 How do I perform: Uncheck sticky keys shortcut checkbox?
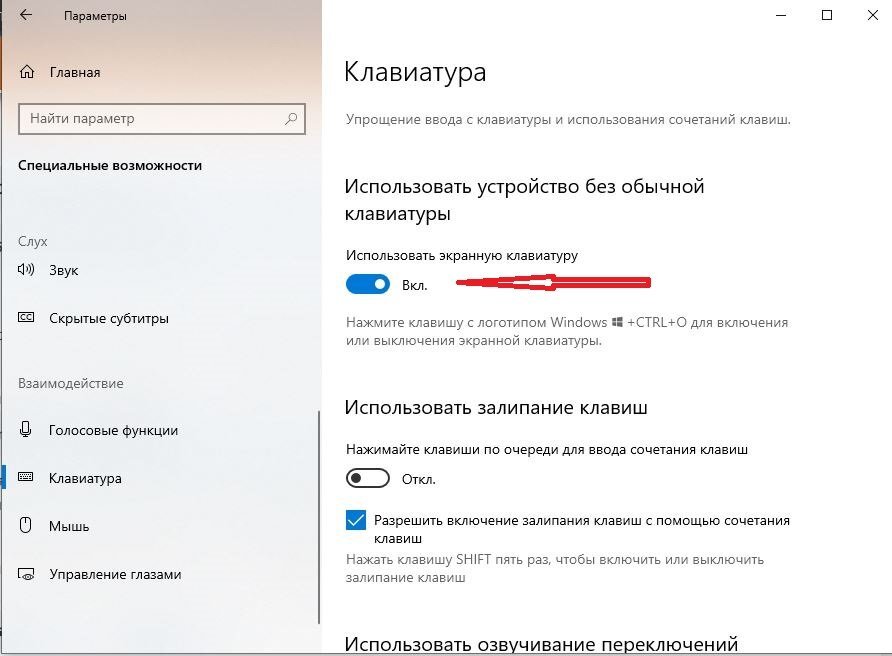tap(356, 519)
